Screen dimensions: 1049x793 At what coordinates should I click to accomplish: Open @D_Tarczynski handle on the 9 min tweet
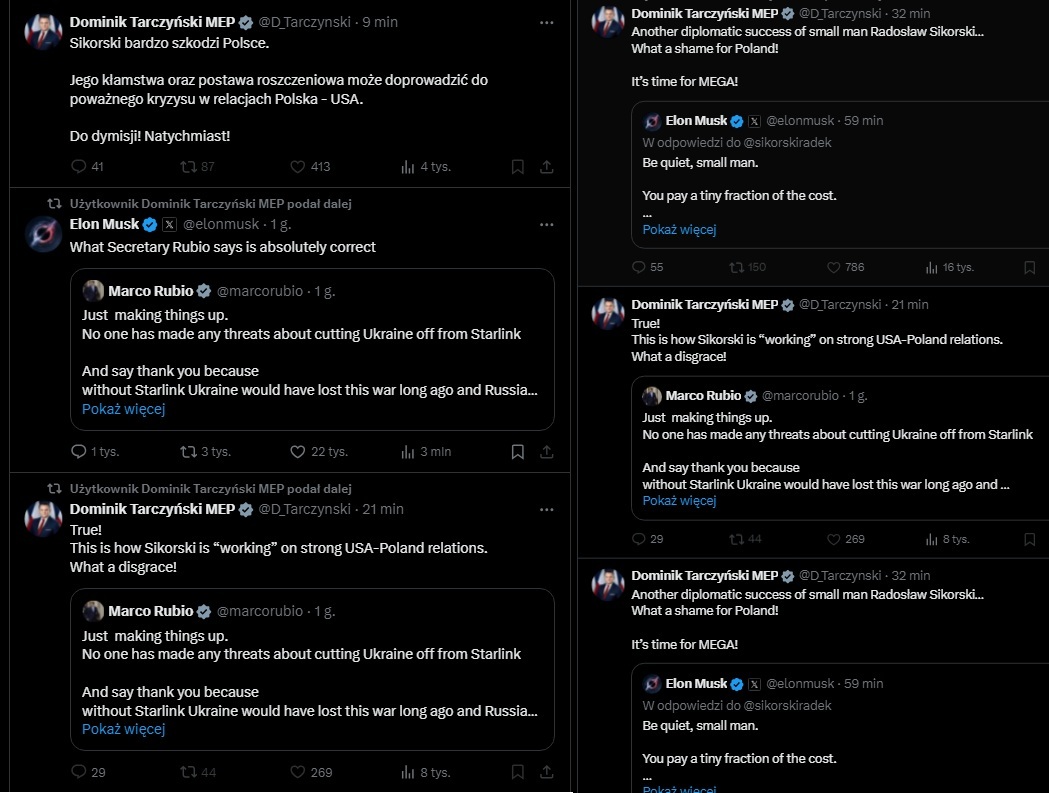[306, 22]
